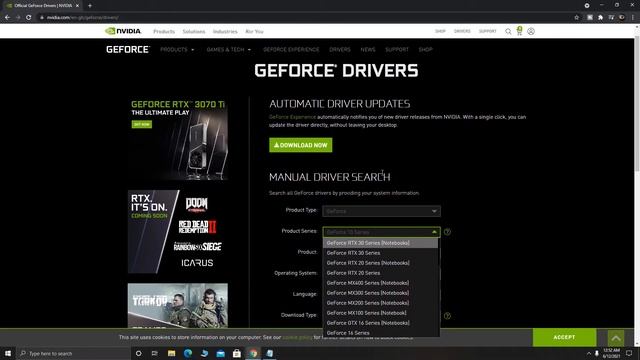Open Support in the GeForce nav bar
Viewport: 640px width, 360px height.
pos(397,49)
